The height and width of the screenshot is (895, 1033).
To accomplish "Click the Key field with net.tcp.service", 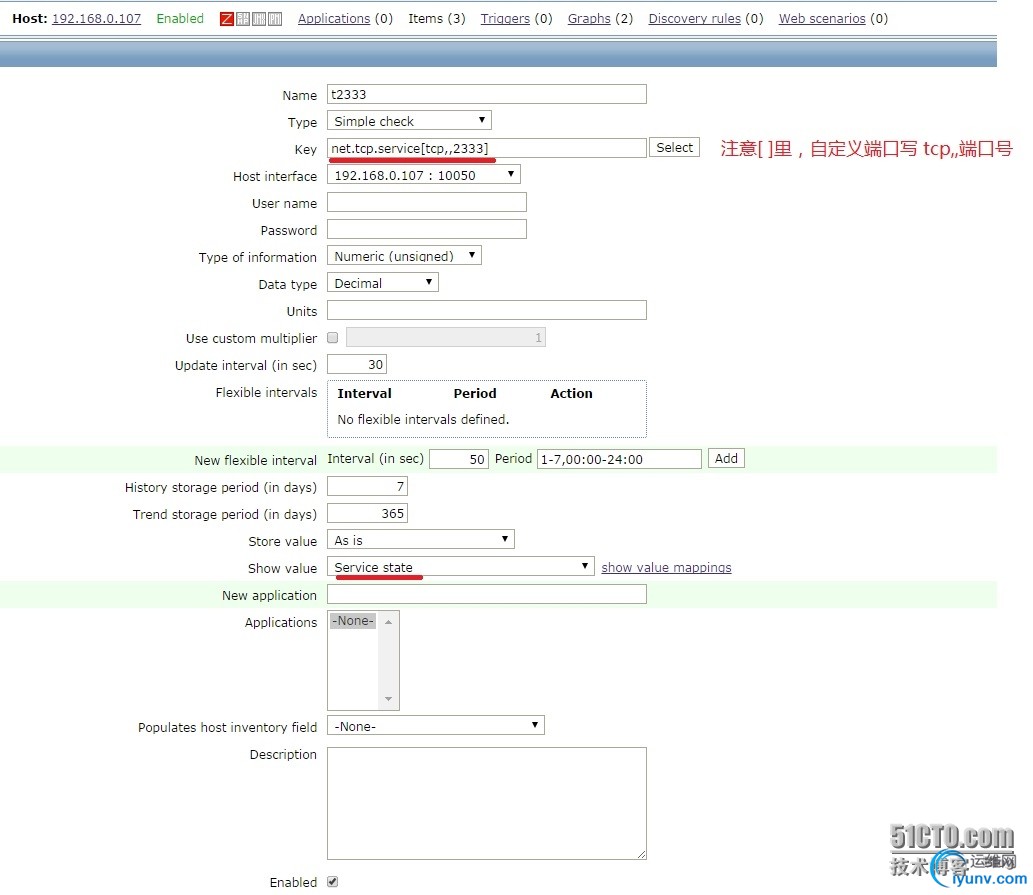I will tap(486, 148).
